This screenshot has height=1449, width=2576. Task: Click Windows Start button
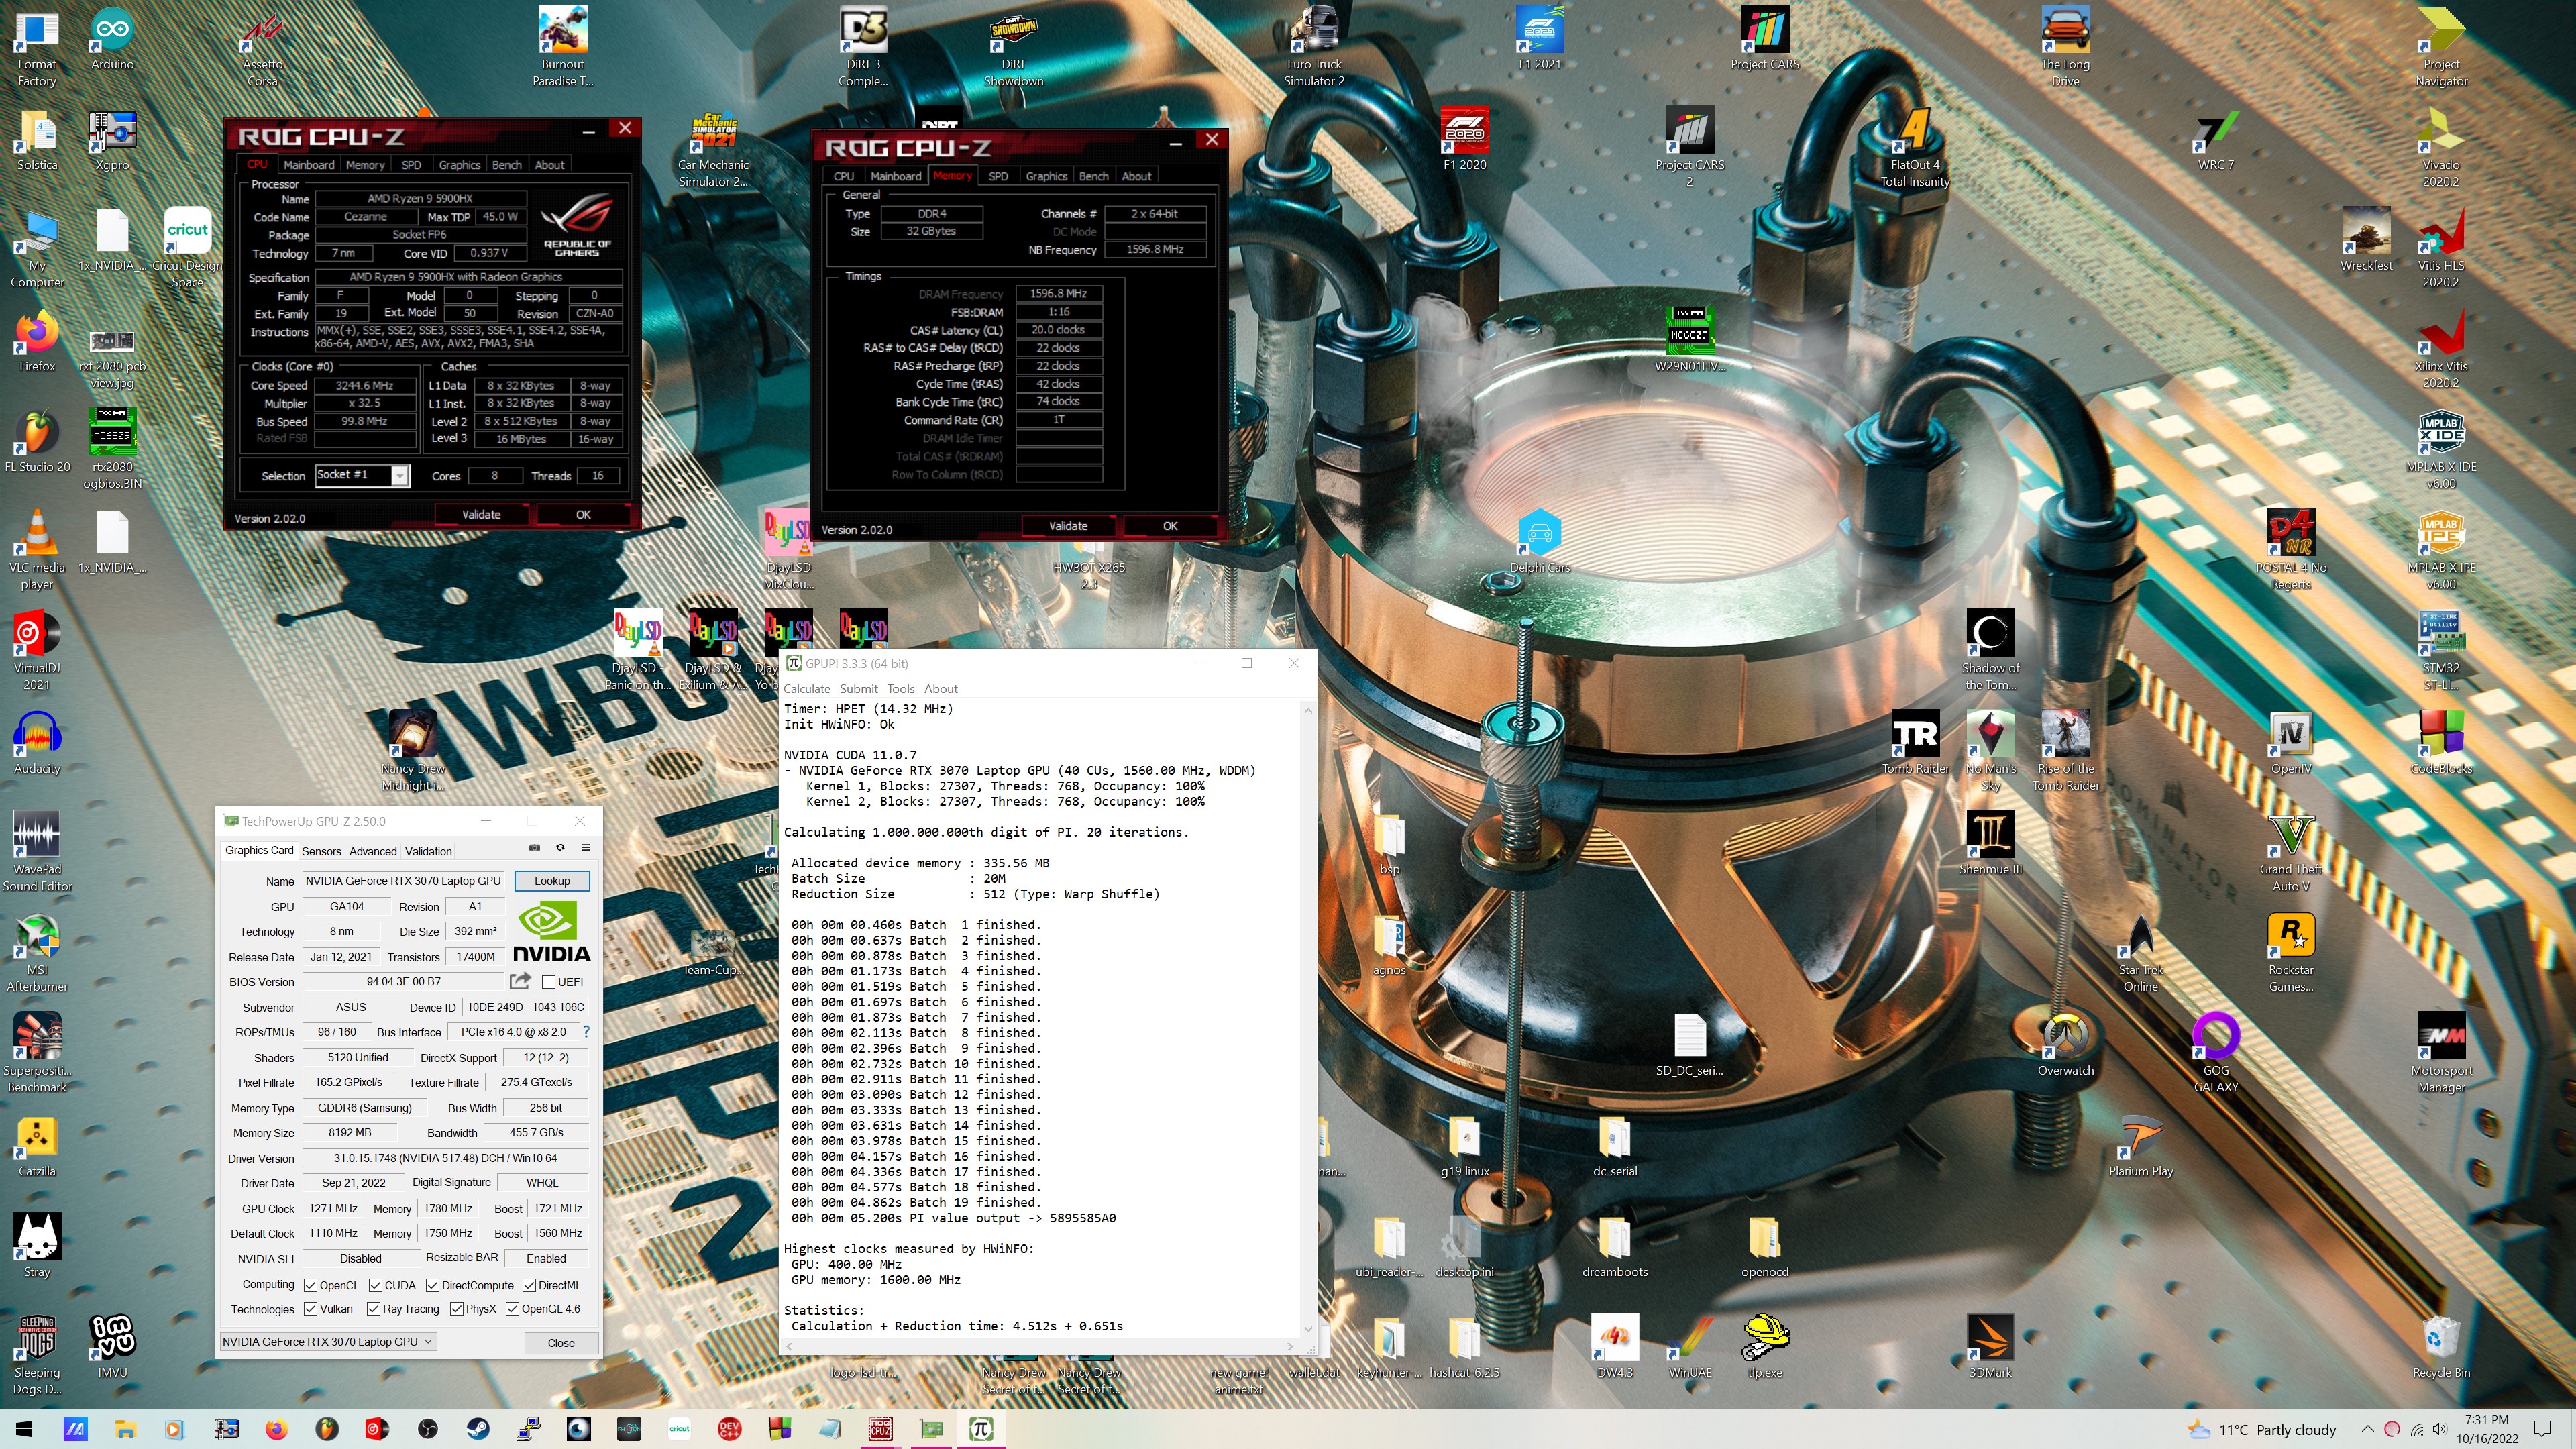coord(24,1428)
